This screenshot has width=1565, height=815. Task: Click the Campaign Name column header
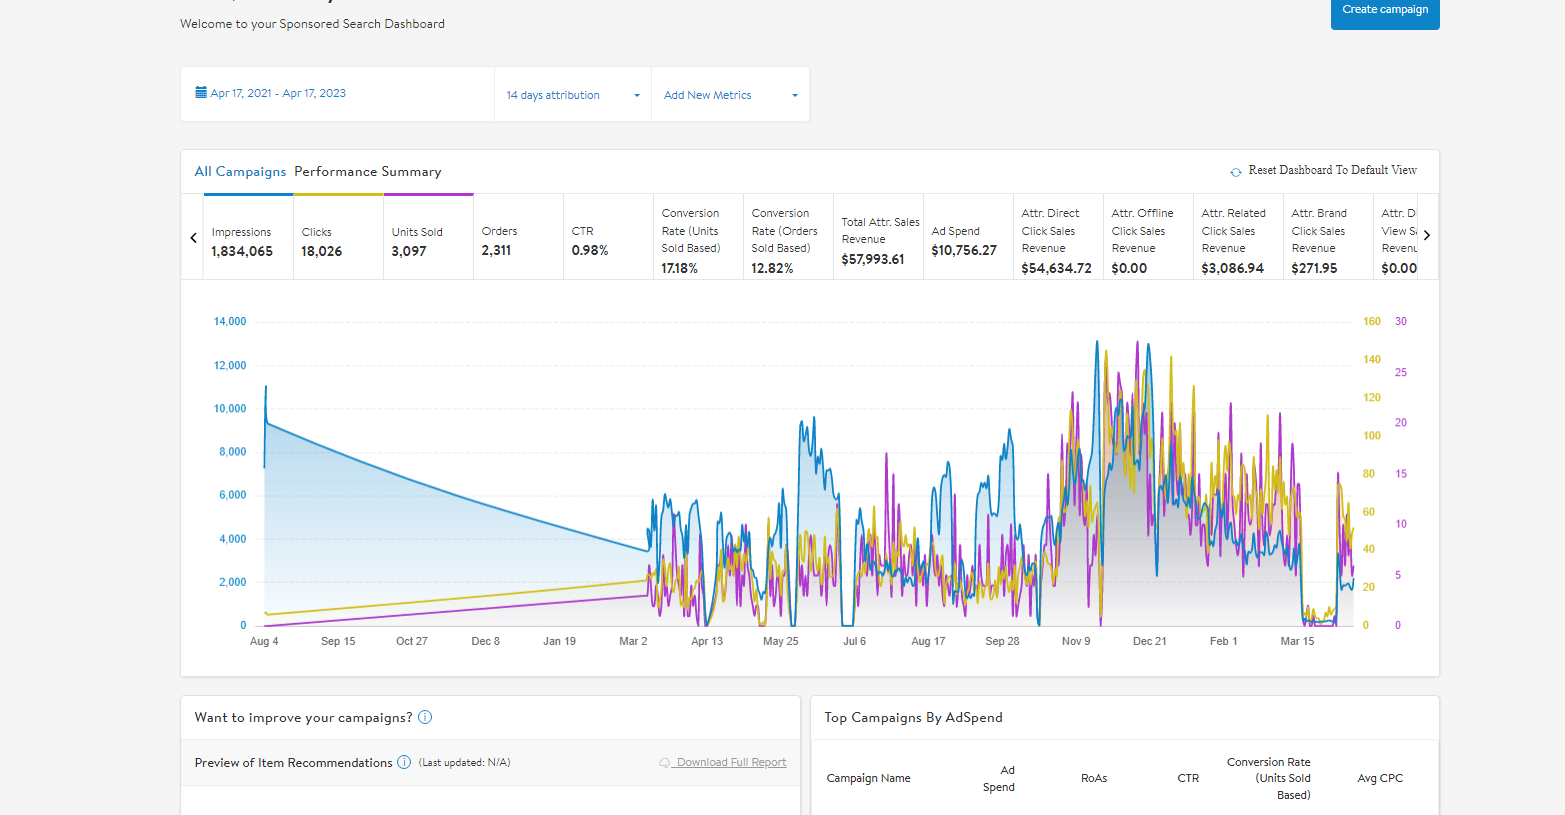tap(868, 778)
